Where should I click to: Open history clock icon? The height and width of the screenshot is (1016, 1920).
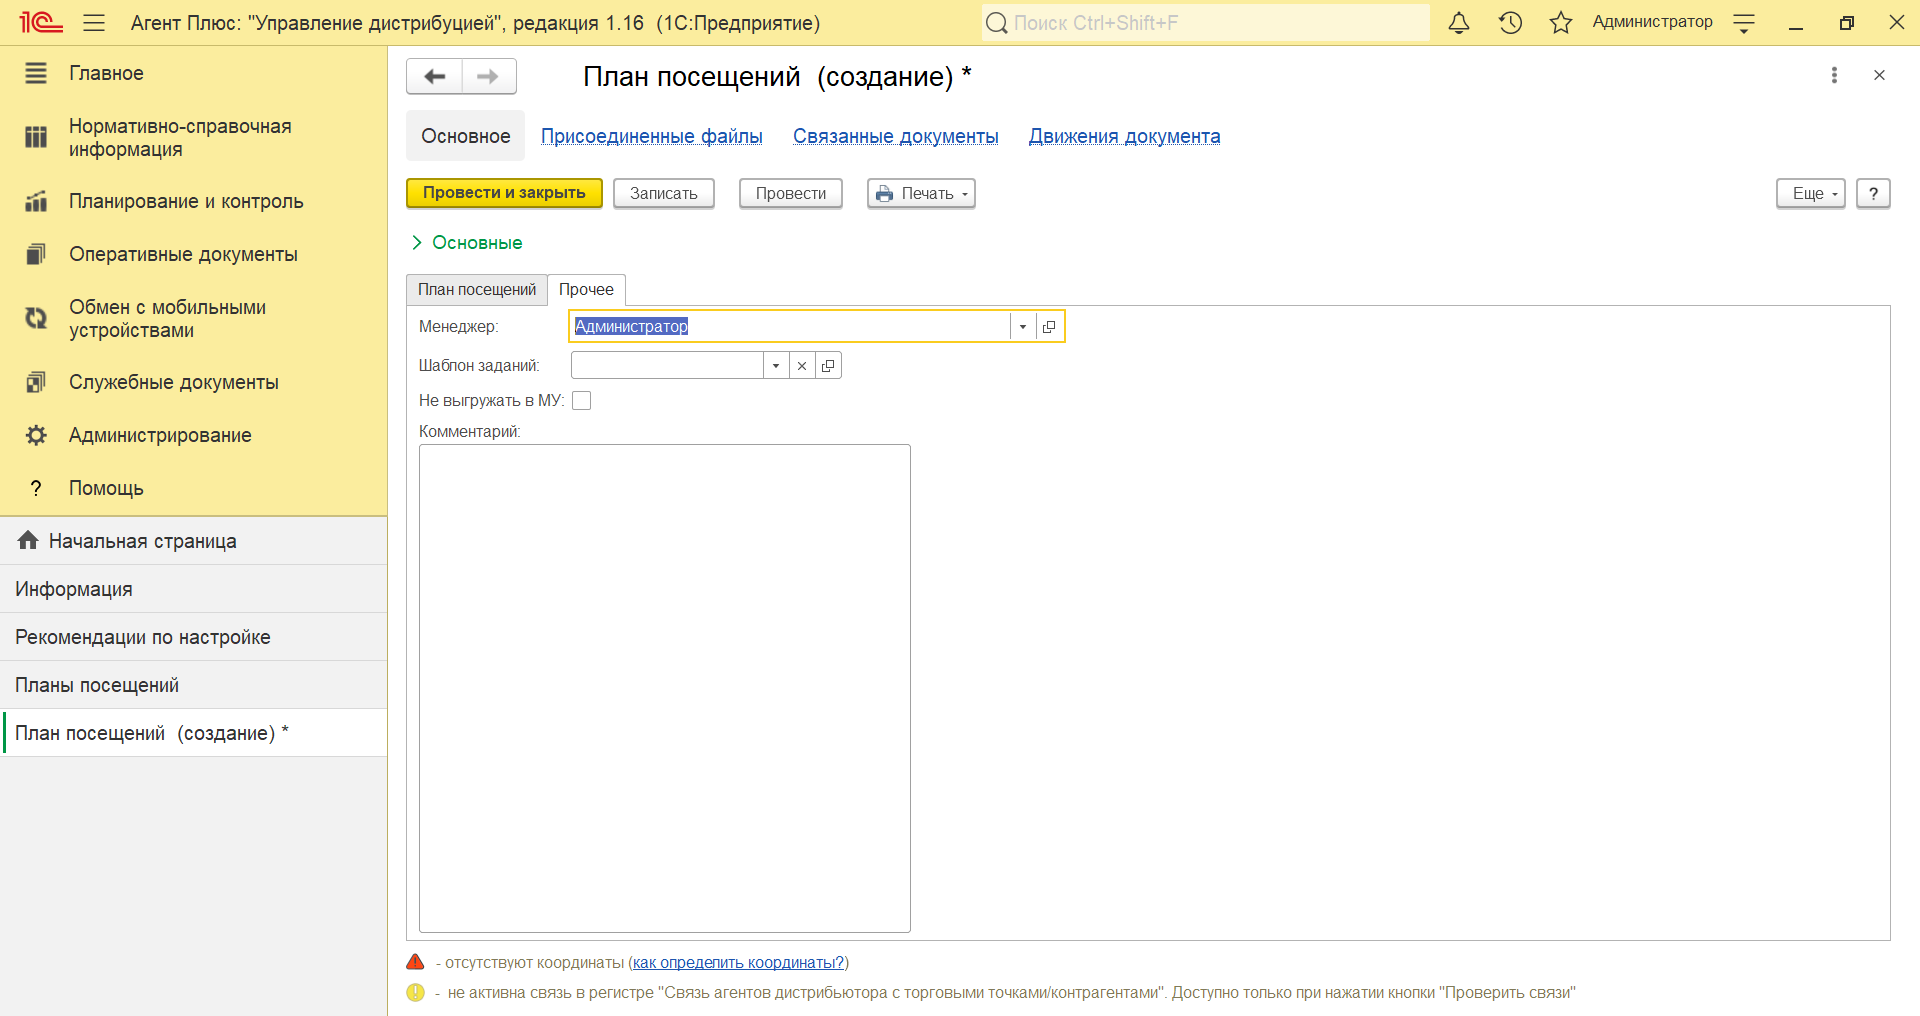pyautogui.click(x=1510, y=22)
